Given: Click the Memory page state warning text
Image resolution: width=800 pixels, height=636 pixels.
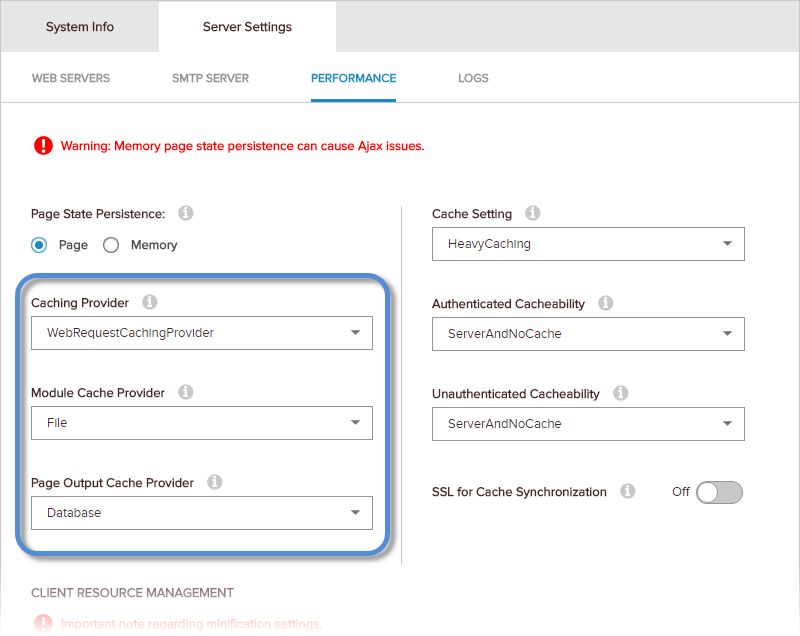Looking at the screenshot, I should point(242,146).
